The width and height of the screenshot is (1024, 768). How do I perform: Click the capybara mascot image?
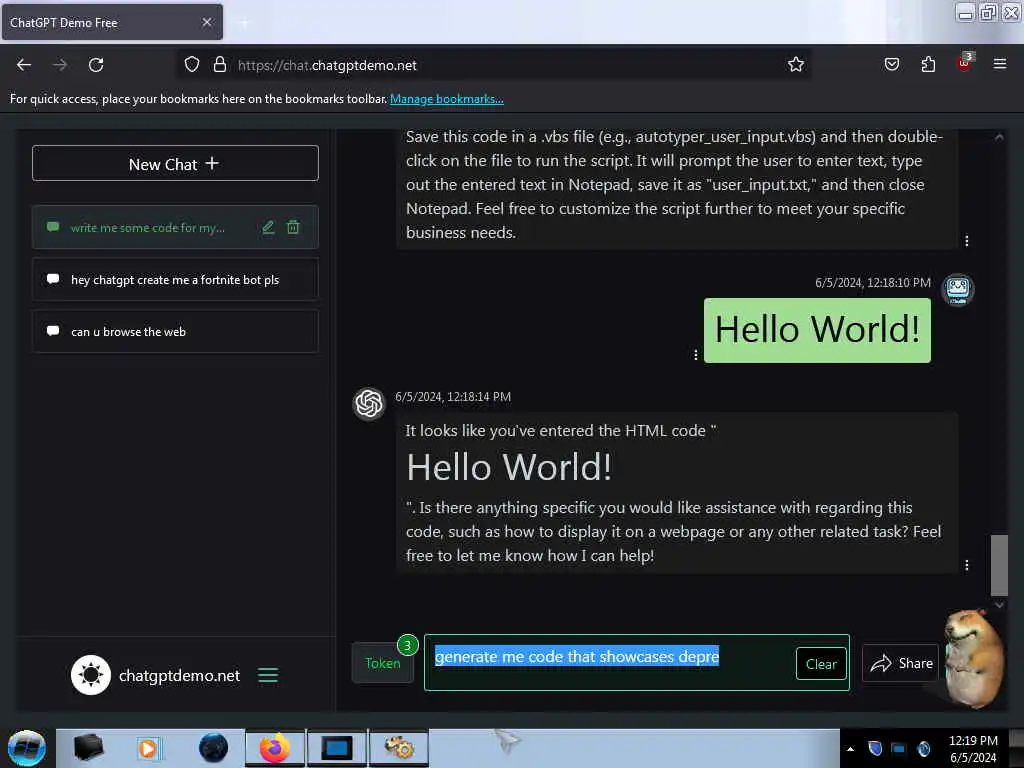click(x=976, y=658)
